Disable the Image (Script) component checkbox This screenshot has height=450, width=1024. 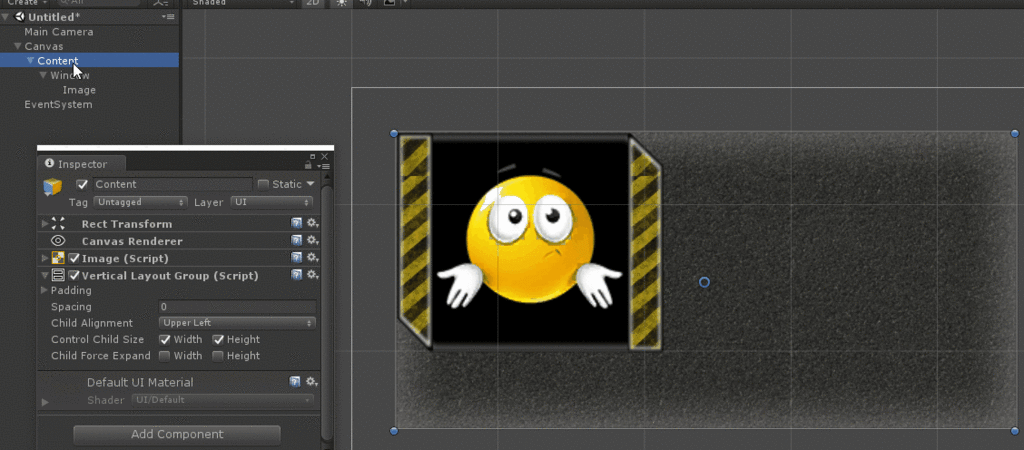click(74, 258)
